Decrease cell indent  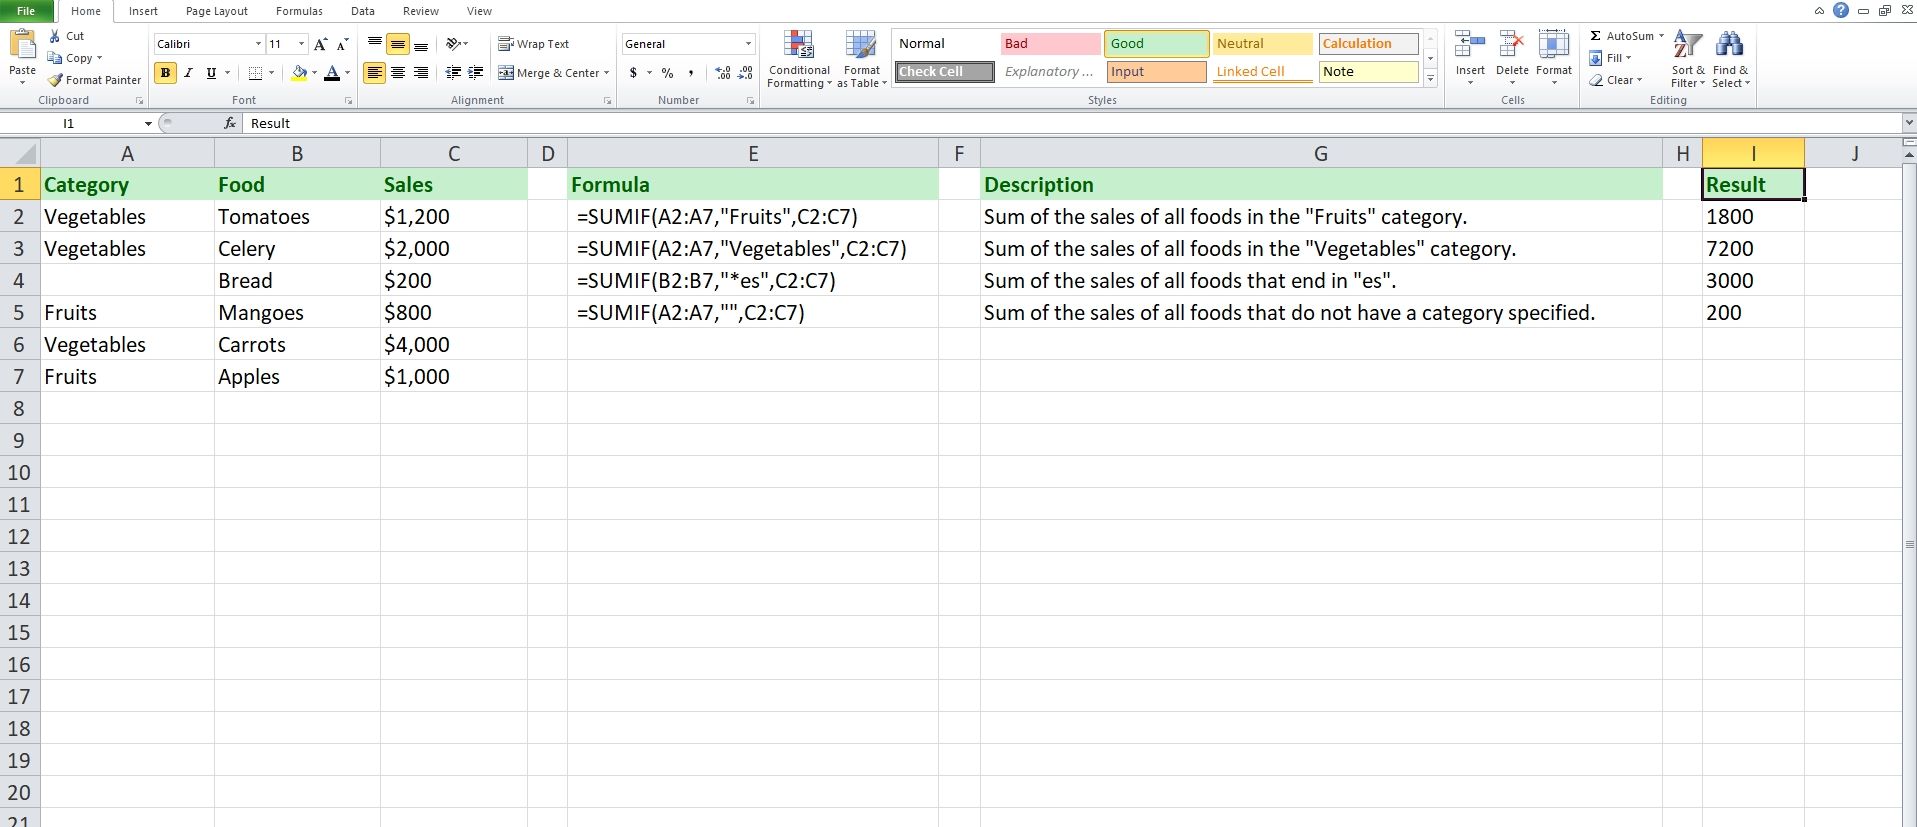[453, 73]
